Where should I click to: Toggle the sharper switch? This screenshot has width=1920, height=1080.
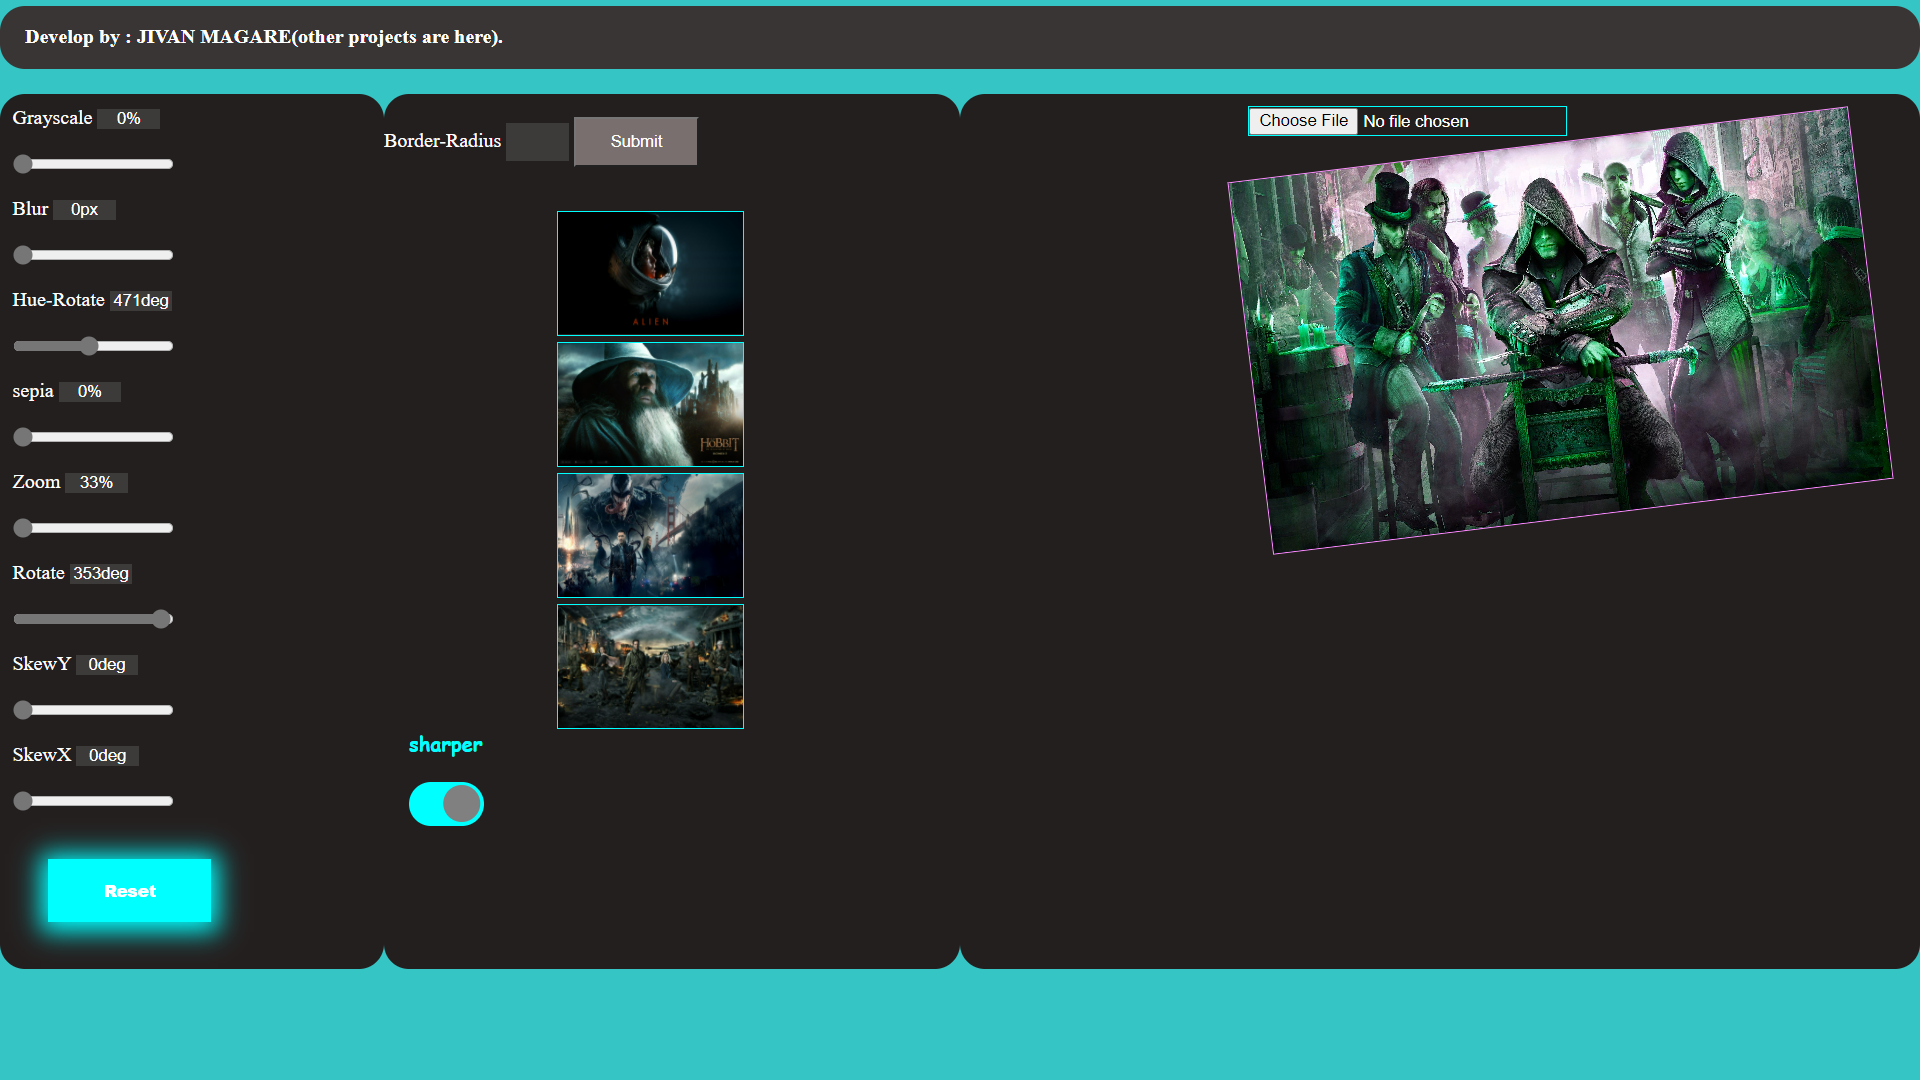446,804
